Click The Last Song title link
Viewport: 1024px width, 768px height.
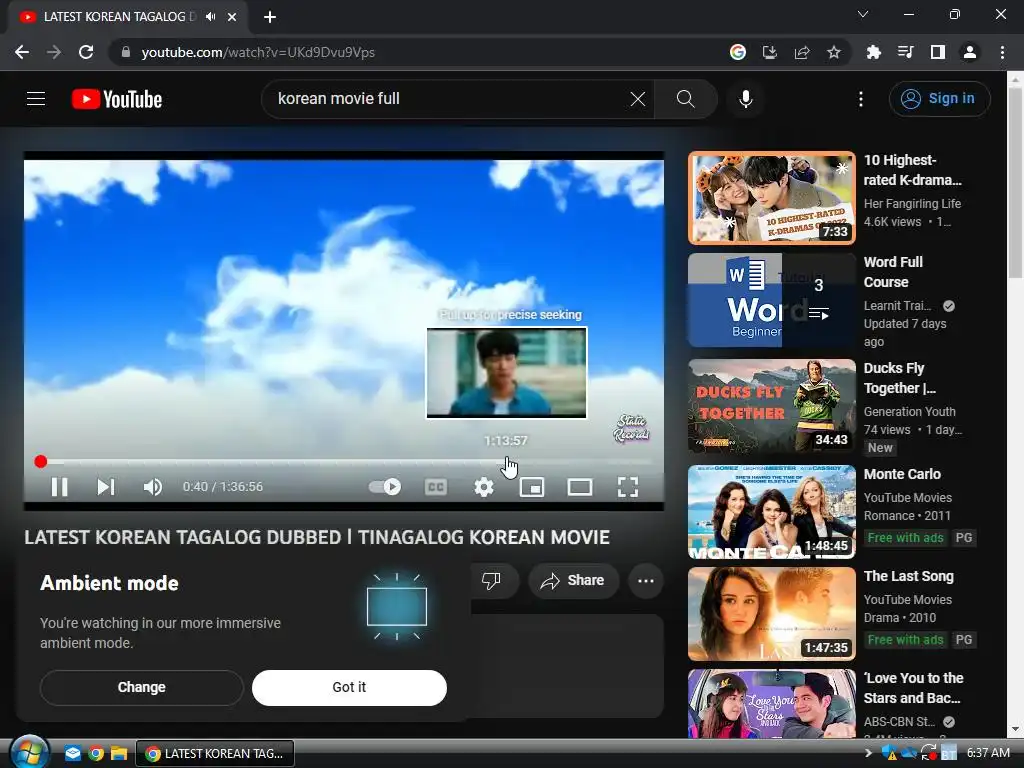point(908,576)
